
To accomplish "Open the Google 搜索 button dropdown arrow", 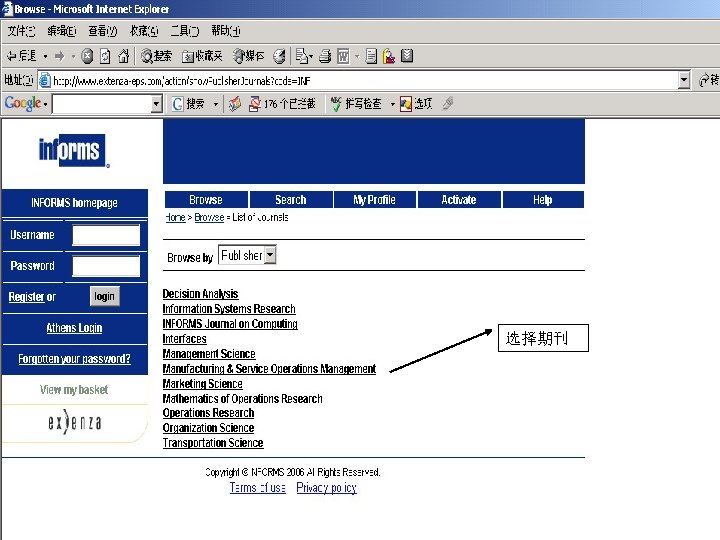I will point(215,104).
